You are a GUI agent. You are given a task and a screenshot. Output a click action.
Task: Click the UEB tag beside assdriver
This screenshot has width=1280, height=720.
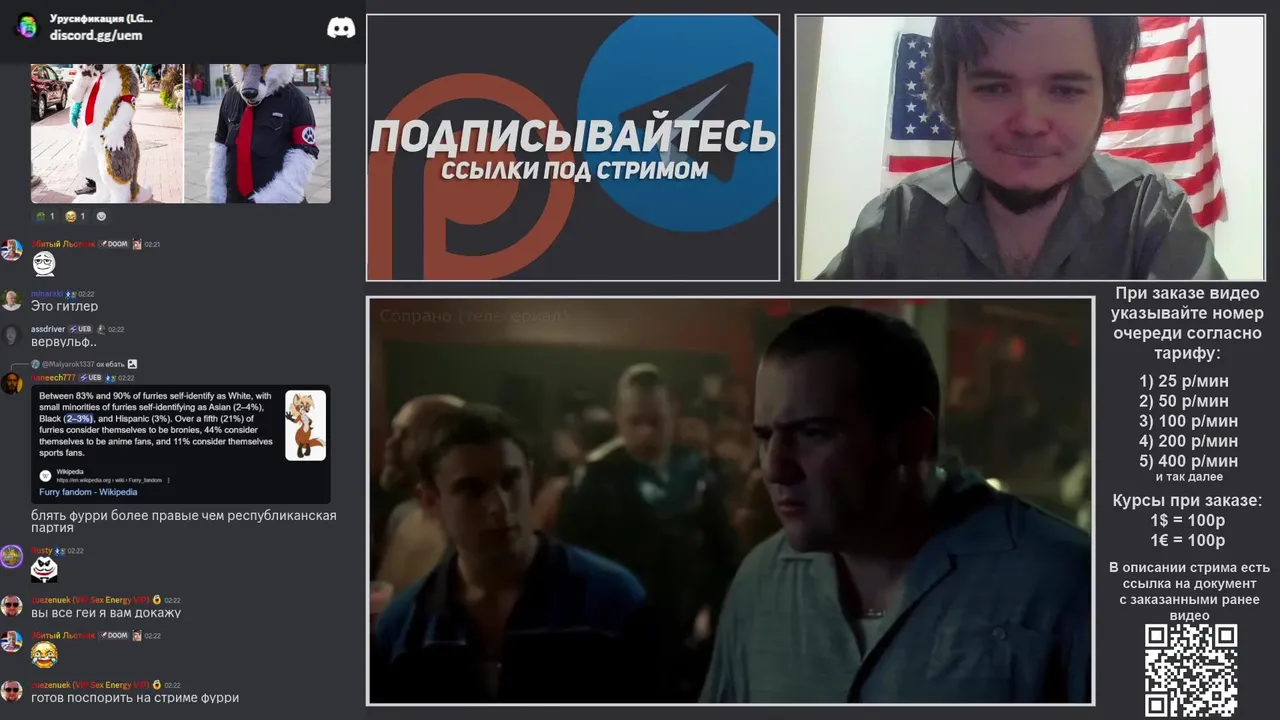(x=80, y=329)
